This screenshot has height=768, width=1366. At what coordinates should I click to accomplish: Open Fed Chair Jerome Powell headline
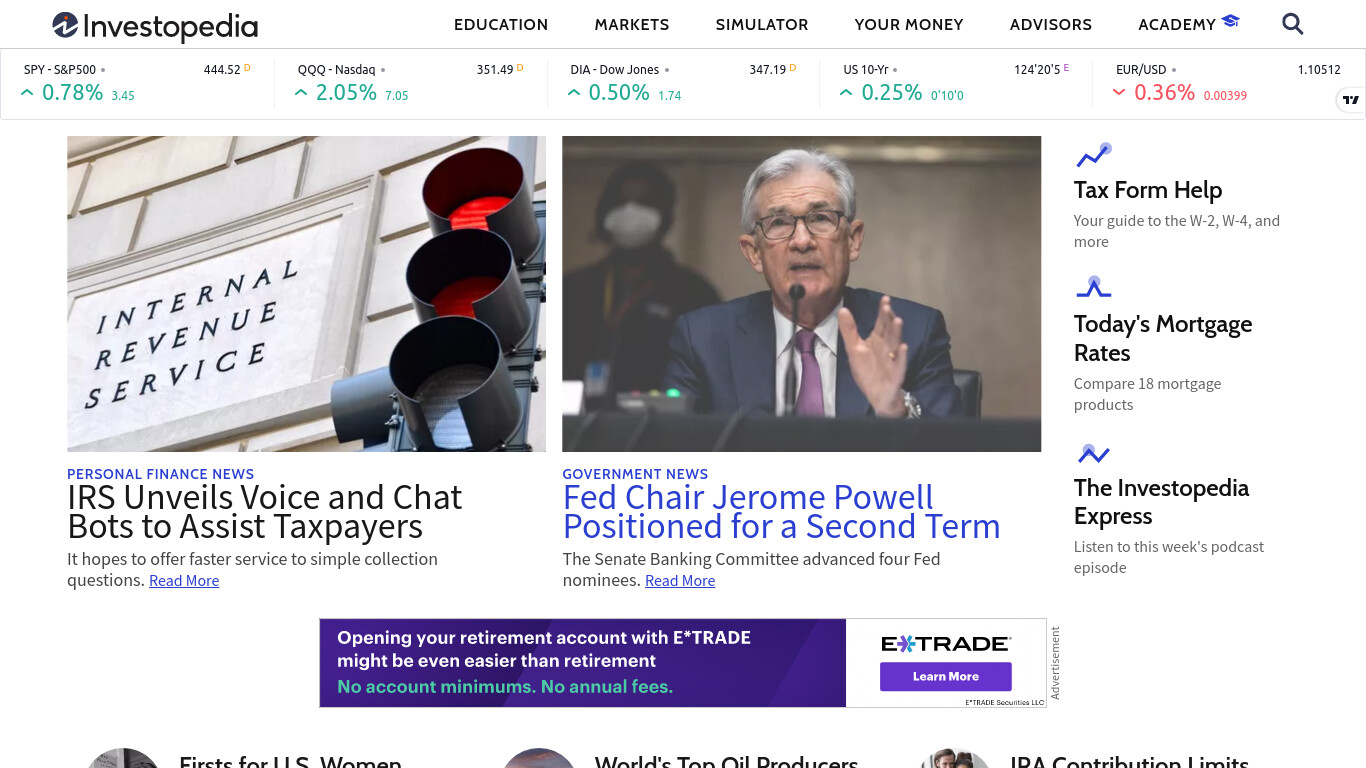781,511
